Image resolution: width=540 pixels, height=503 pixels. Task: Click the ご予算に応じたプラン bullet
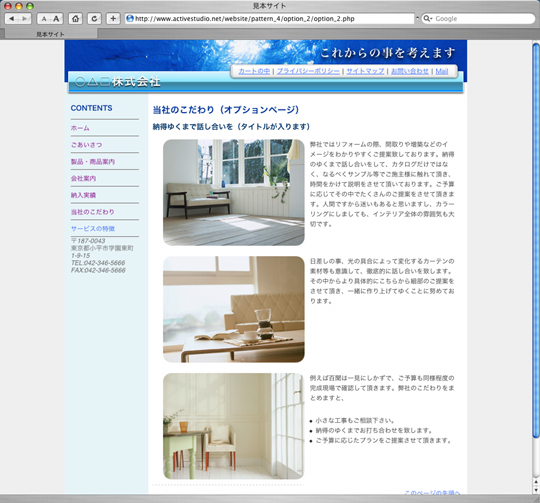(x=383, y=440)
